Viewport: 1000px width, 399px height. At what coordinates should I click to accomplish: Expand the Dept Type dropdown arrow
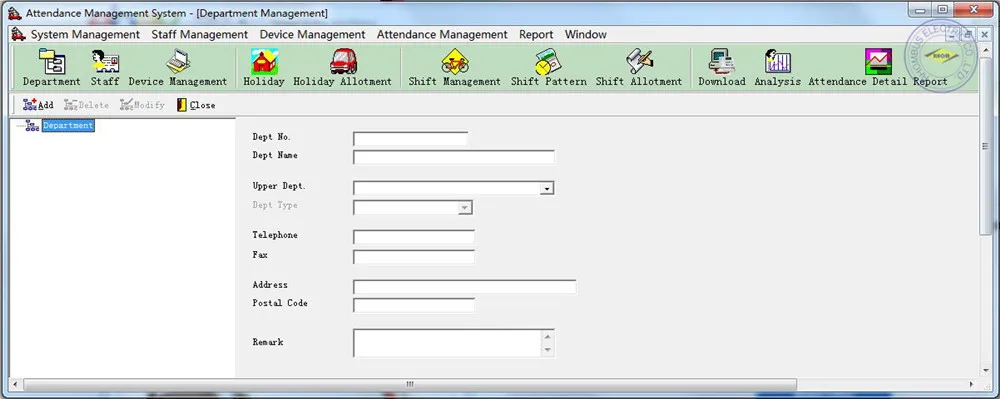465,208
